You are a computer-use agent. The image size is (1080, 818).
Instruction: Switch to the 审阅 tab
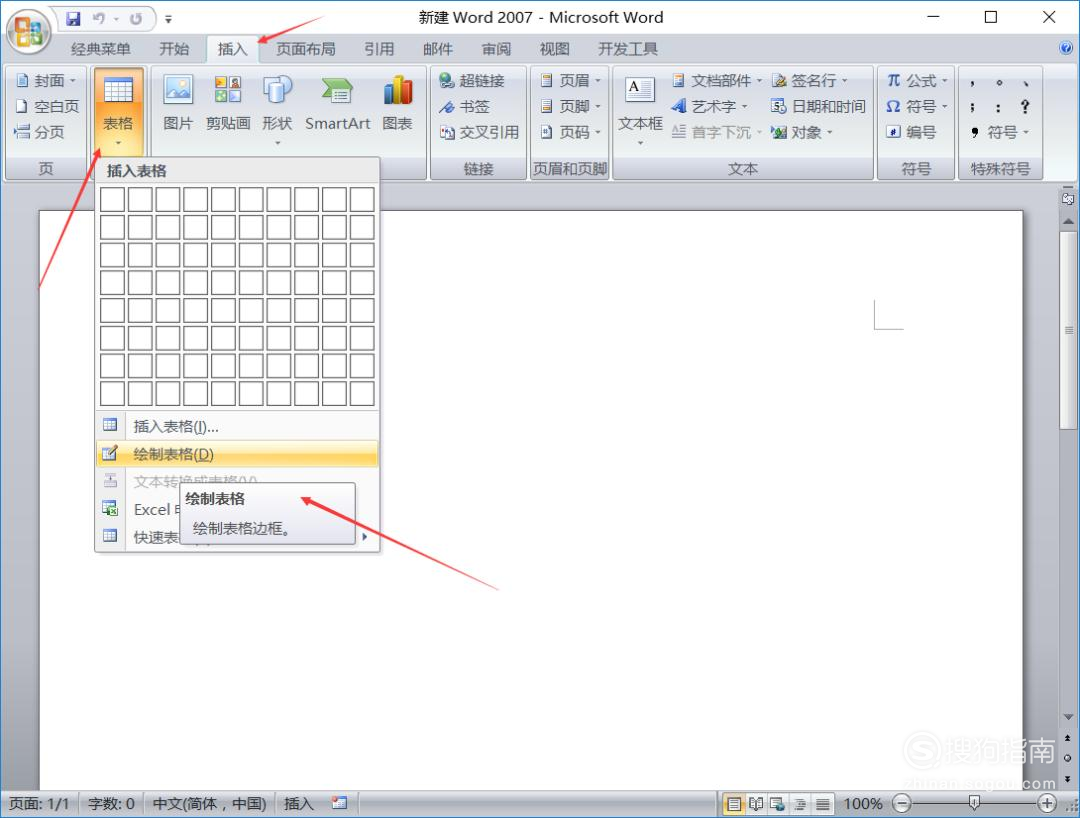496,49
